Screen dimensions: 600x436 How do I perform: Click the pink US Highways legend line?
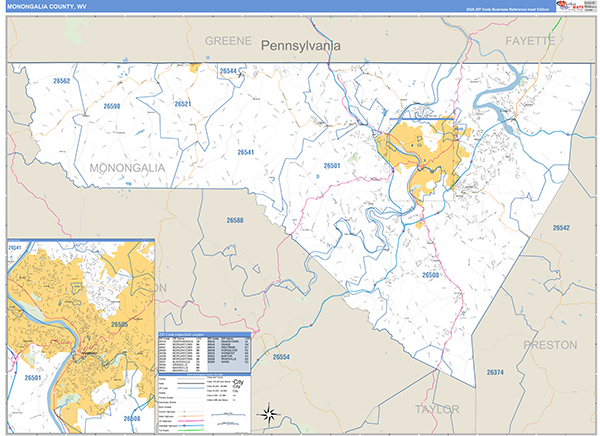pos(191,421)
